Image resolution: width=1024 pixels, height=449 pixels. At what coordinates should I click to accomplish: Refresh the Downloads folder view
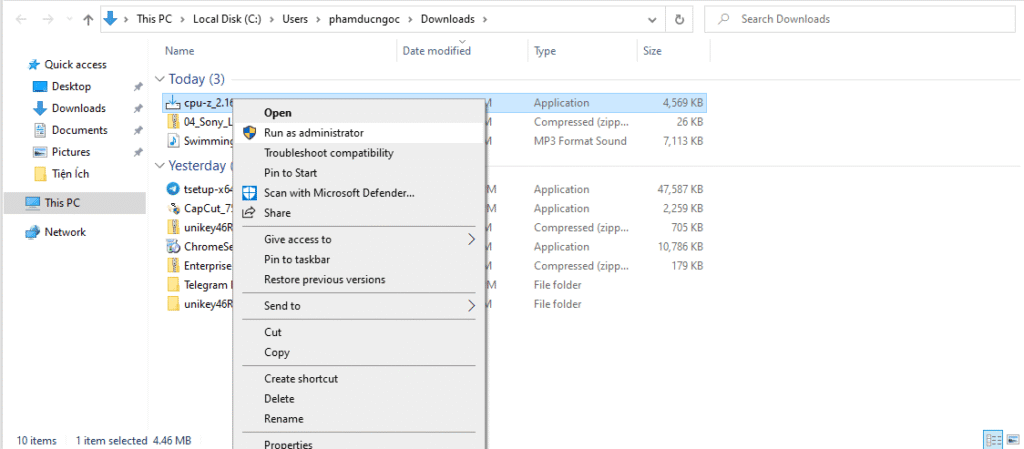(680, 19)
